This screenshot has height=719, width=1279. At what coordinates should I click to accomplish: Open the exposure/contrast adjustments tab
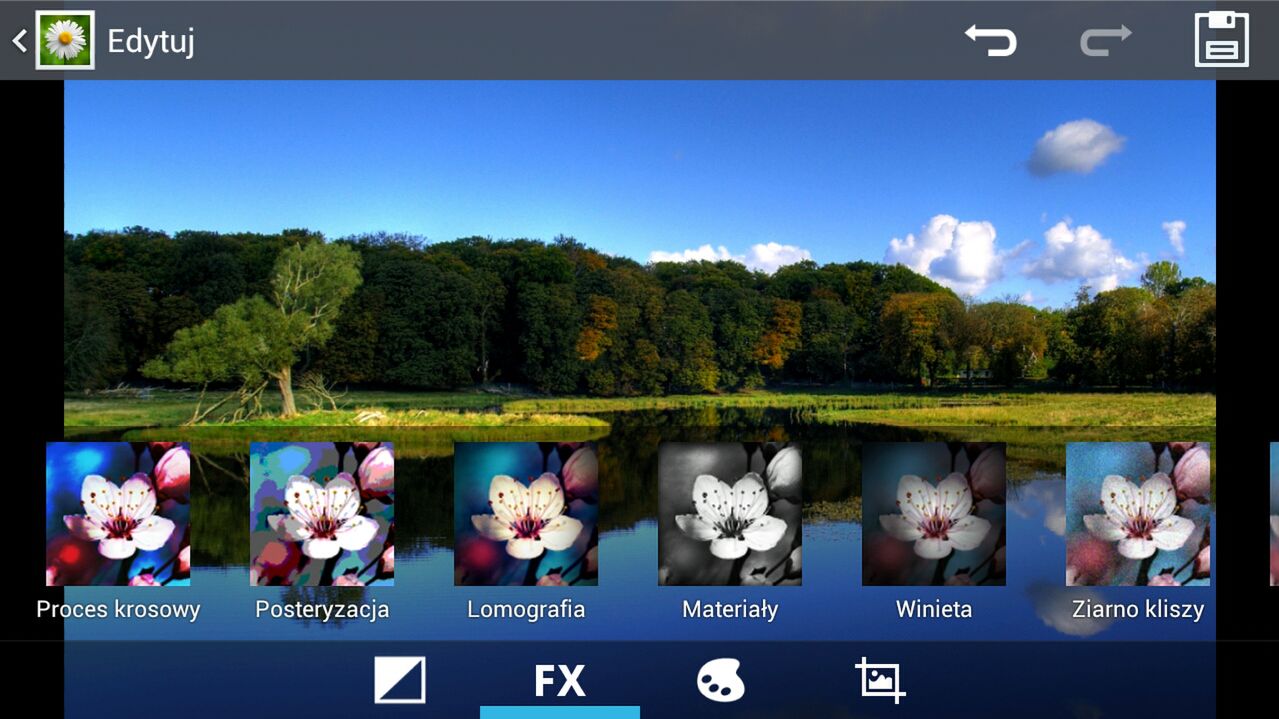coord(400,680)
